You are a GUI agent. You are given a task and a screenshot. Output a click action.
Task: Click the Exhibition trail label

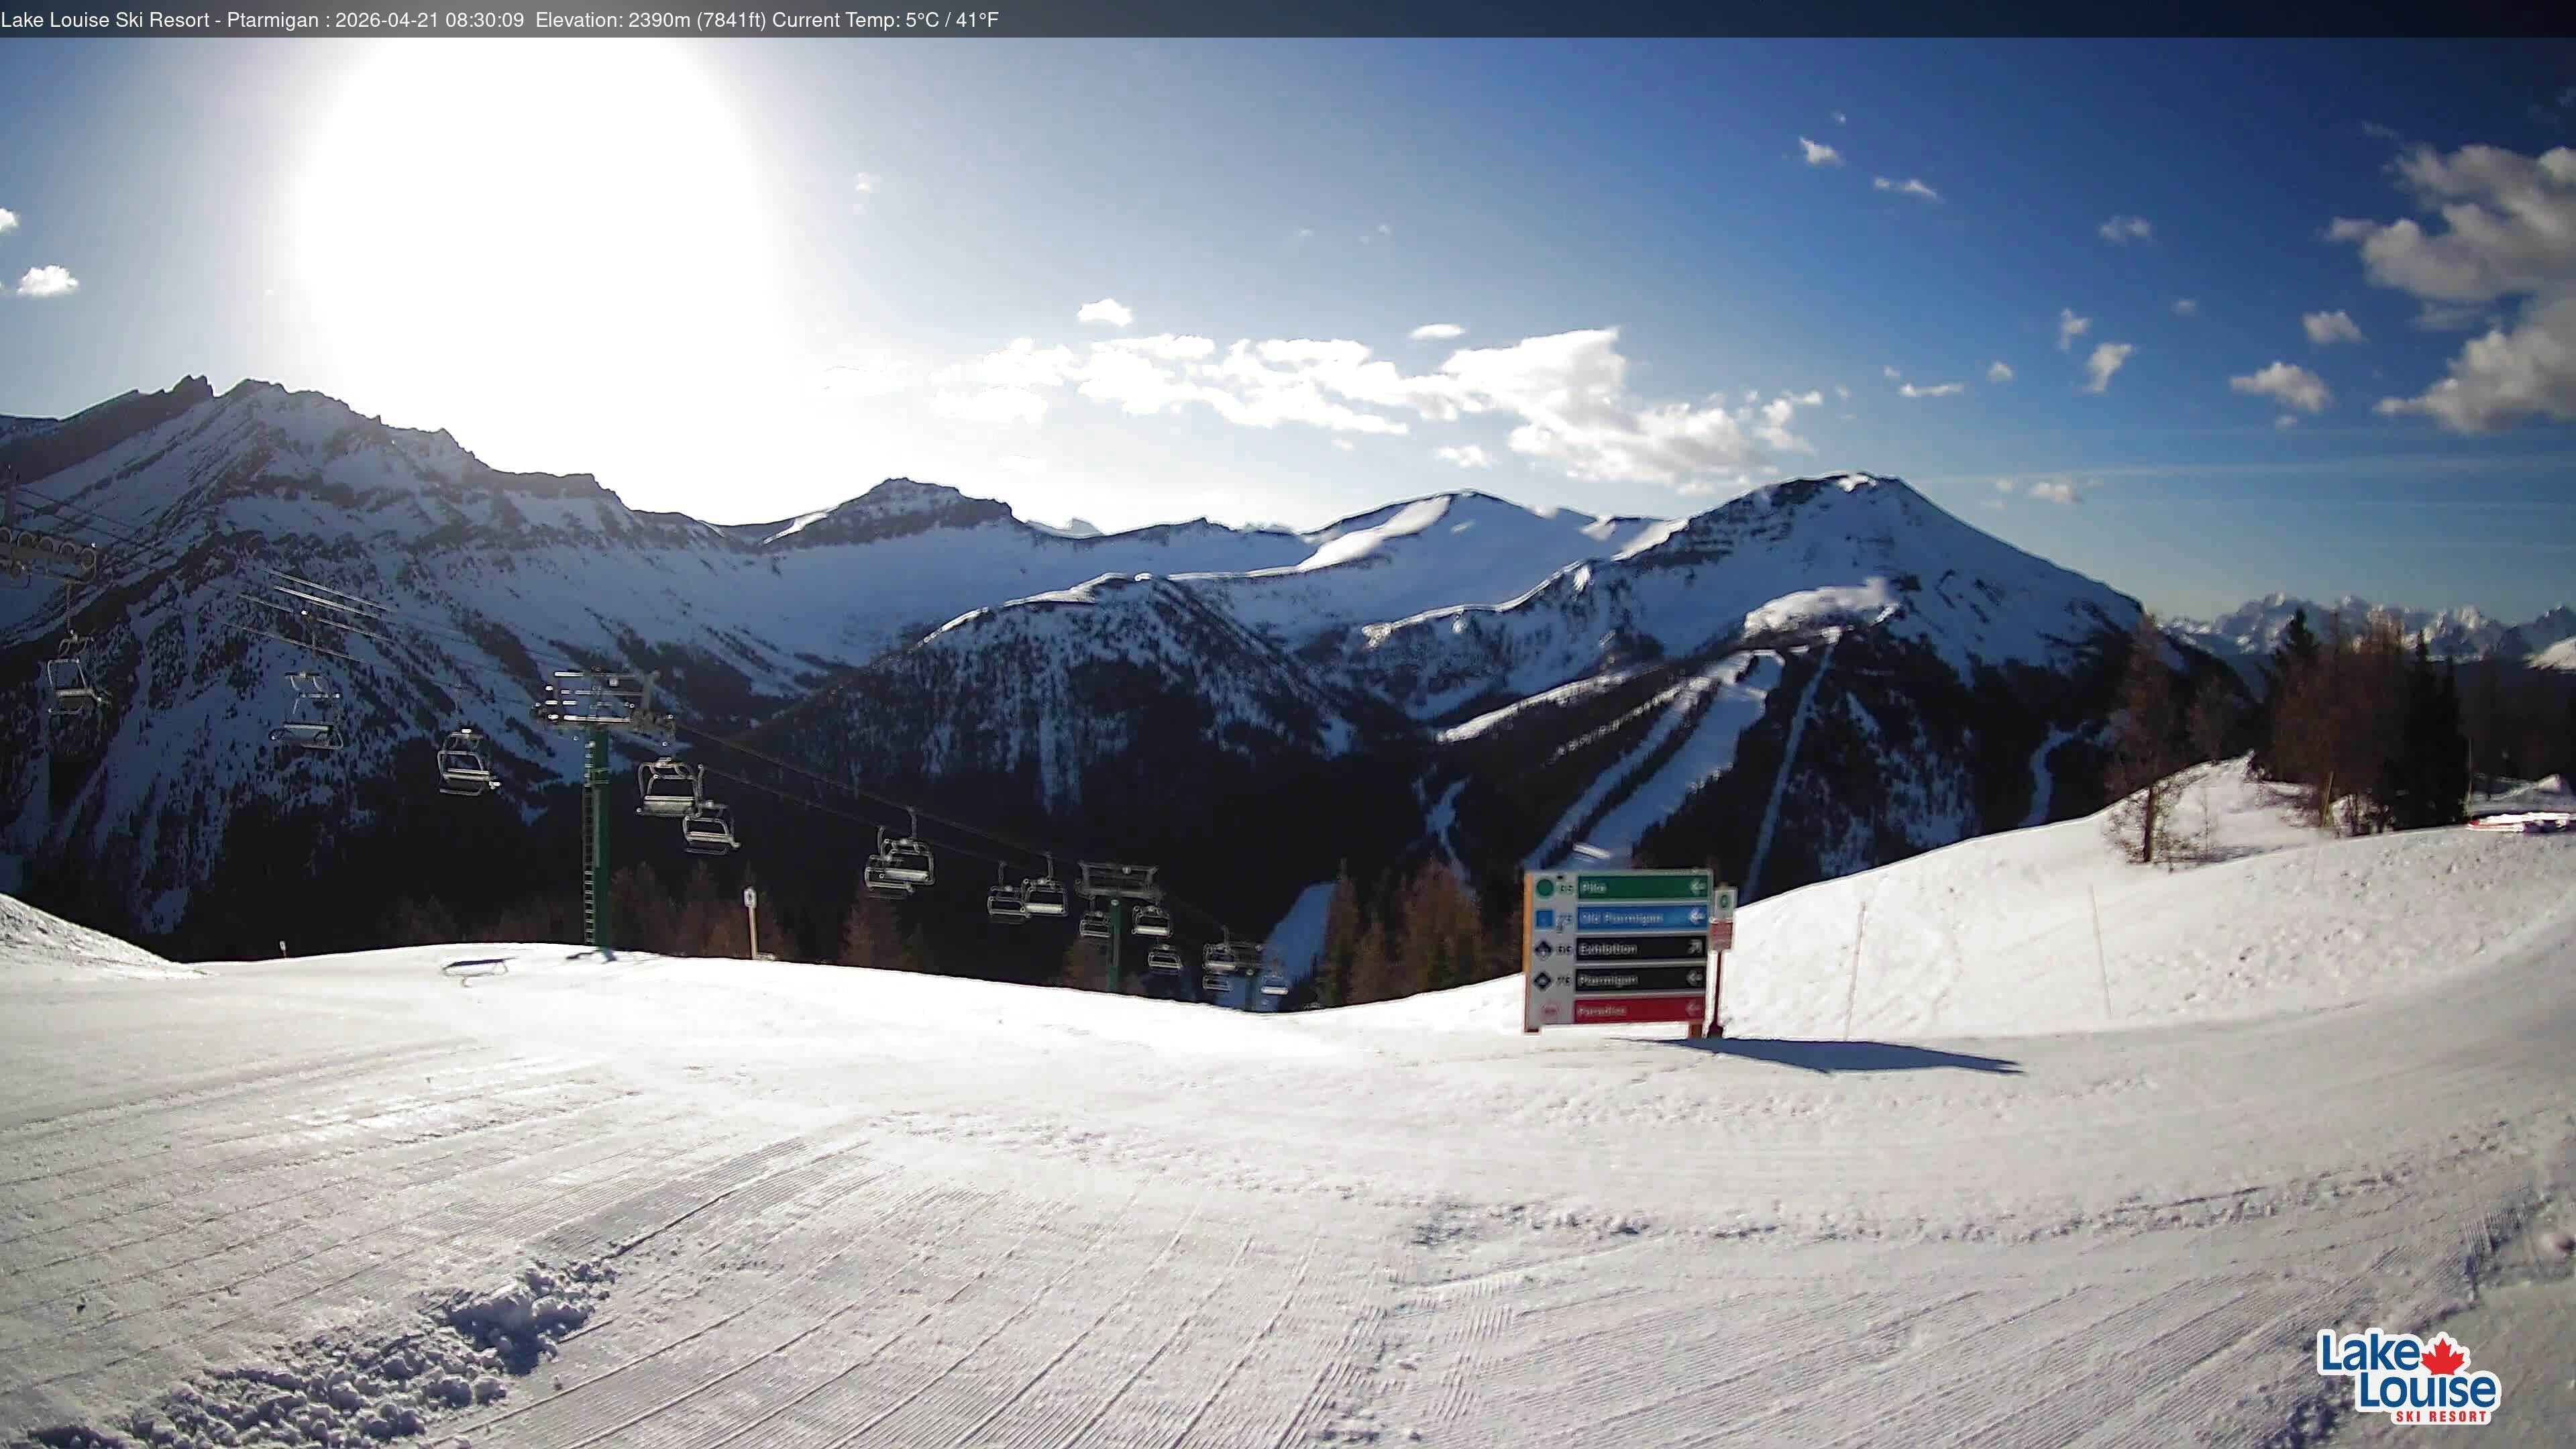pyautogui.click(x=1609, y=950)
